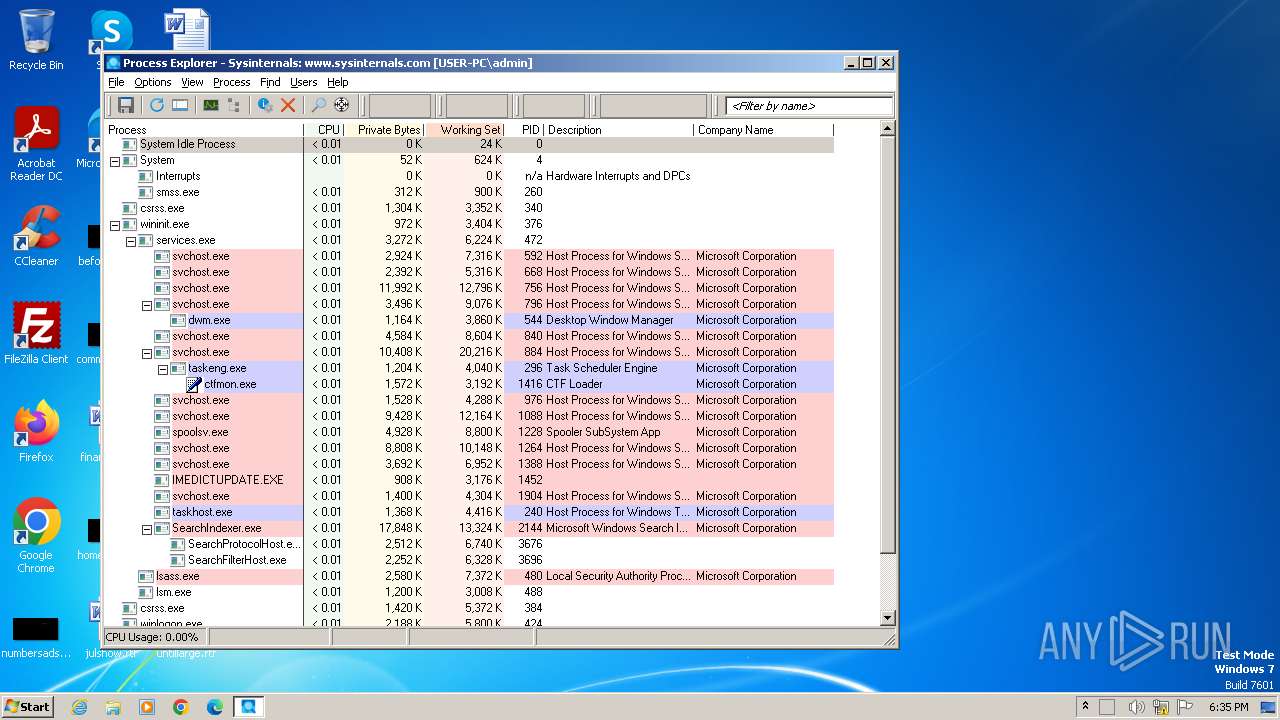Click the Refresh Now toolbar icon
The width and height of the screenshot is (1280, 720).
(157, 105)
